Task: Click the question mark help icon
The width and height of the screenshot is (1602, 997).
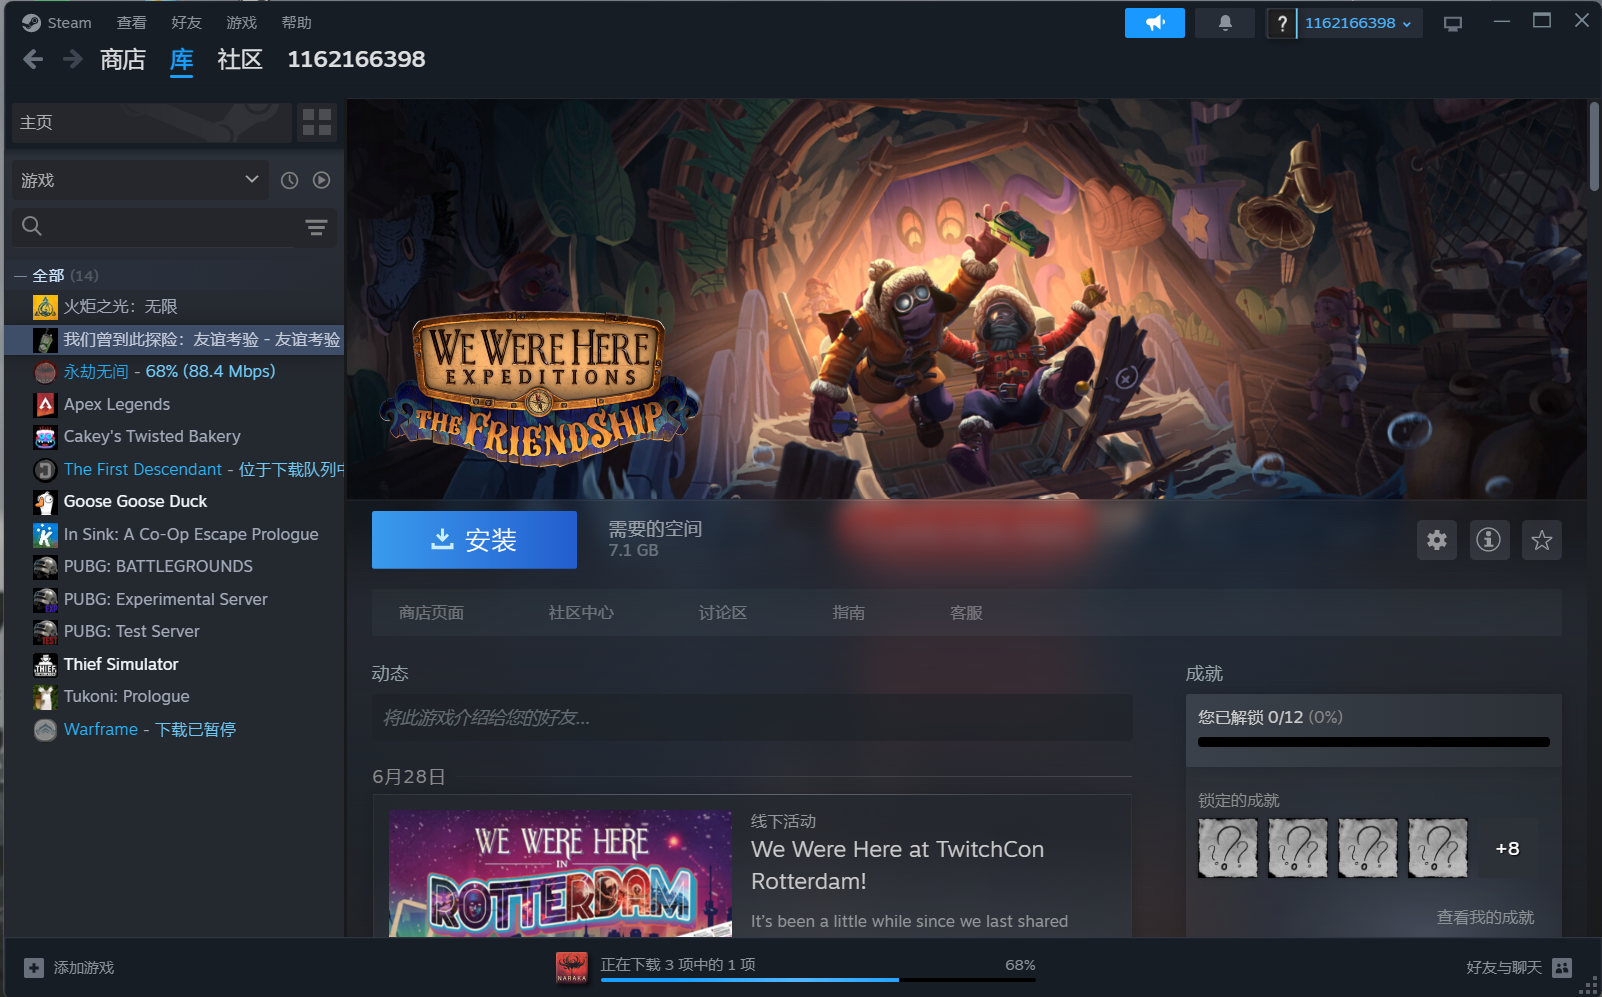Action: click(1281, 23)
